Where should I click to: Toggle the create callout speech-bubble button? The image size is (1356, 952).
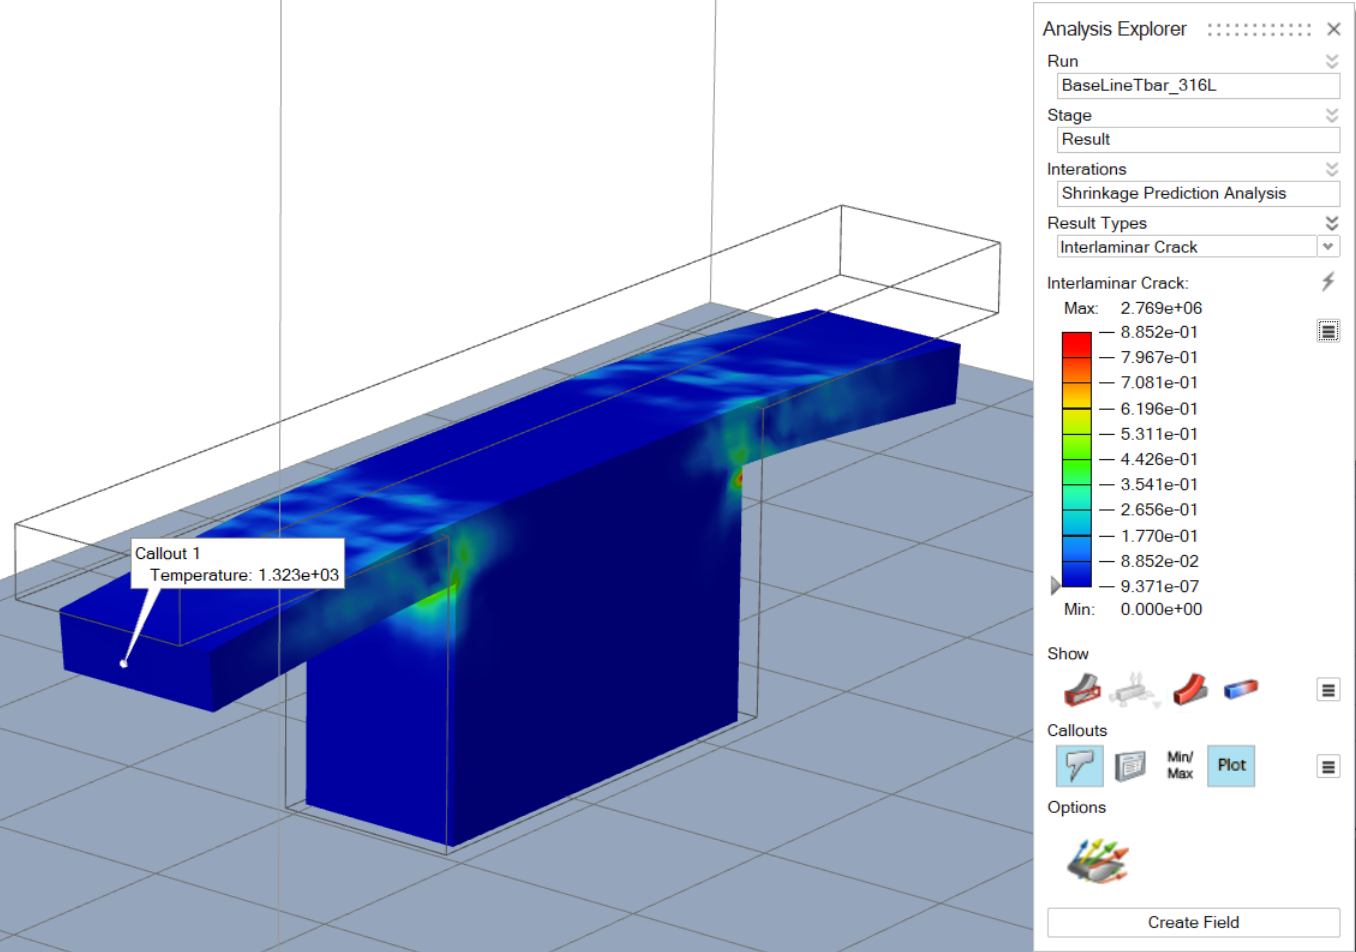click(x=1079, y=766)
